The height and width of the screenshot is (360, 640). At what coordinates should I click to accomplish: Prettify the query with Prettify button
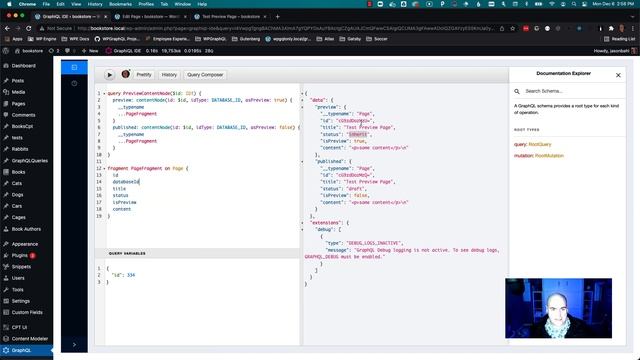tap(144, 75)
